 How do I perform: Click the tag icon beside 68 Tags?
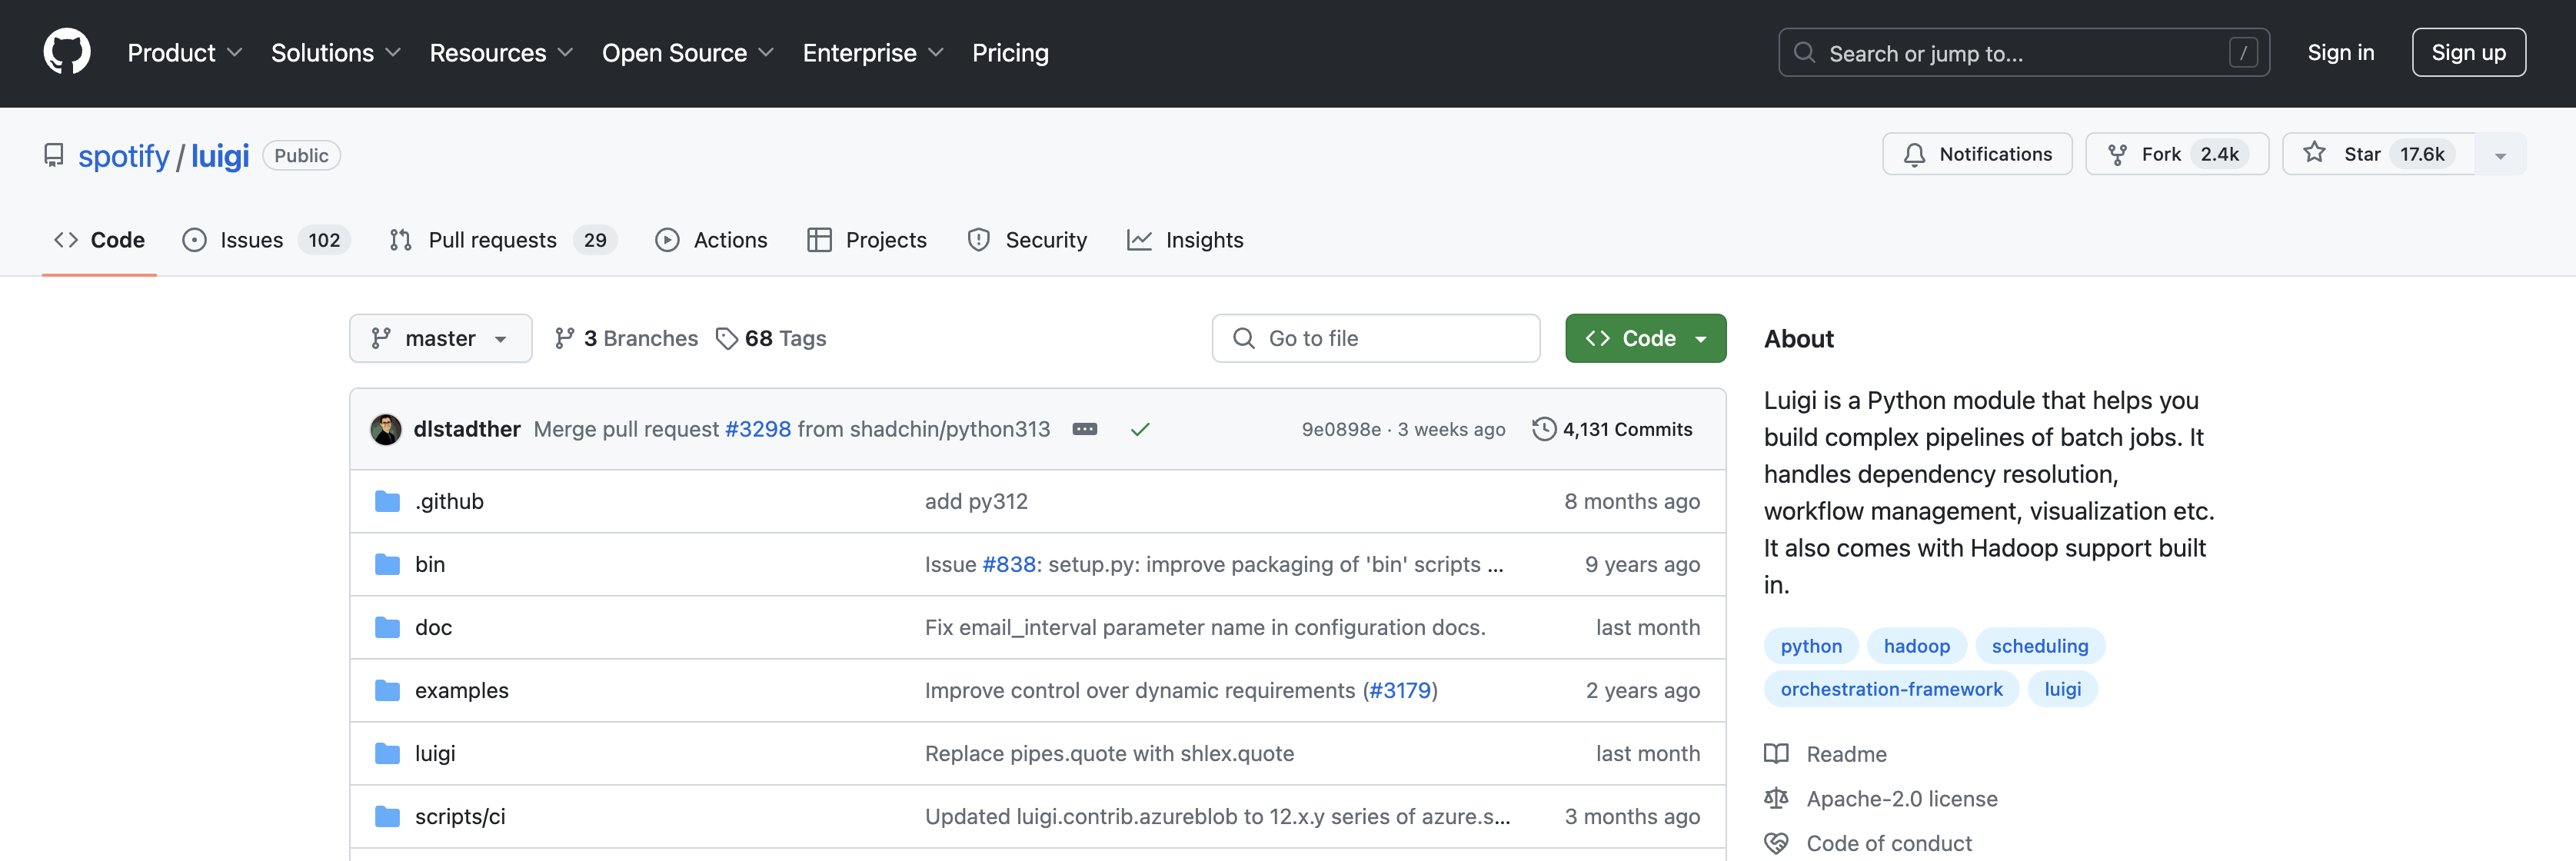(727, 339)
